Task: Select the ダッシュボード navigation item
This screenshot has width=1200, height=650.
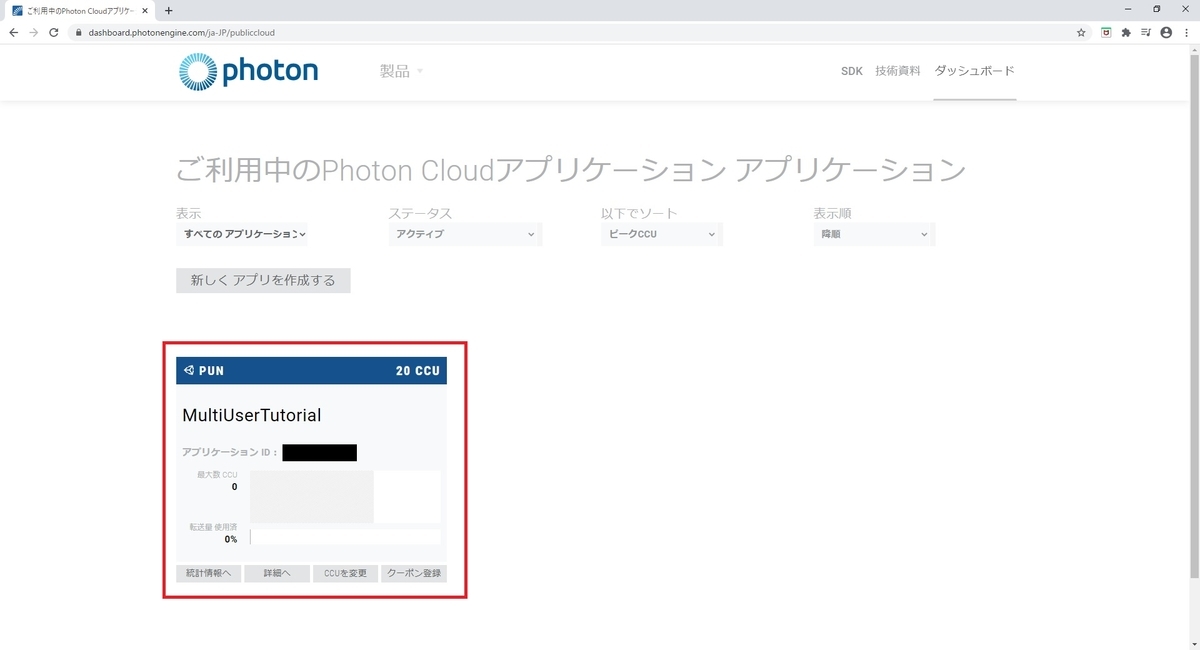Action: [x=974, y=71]
